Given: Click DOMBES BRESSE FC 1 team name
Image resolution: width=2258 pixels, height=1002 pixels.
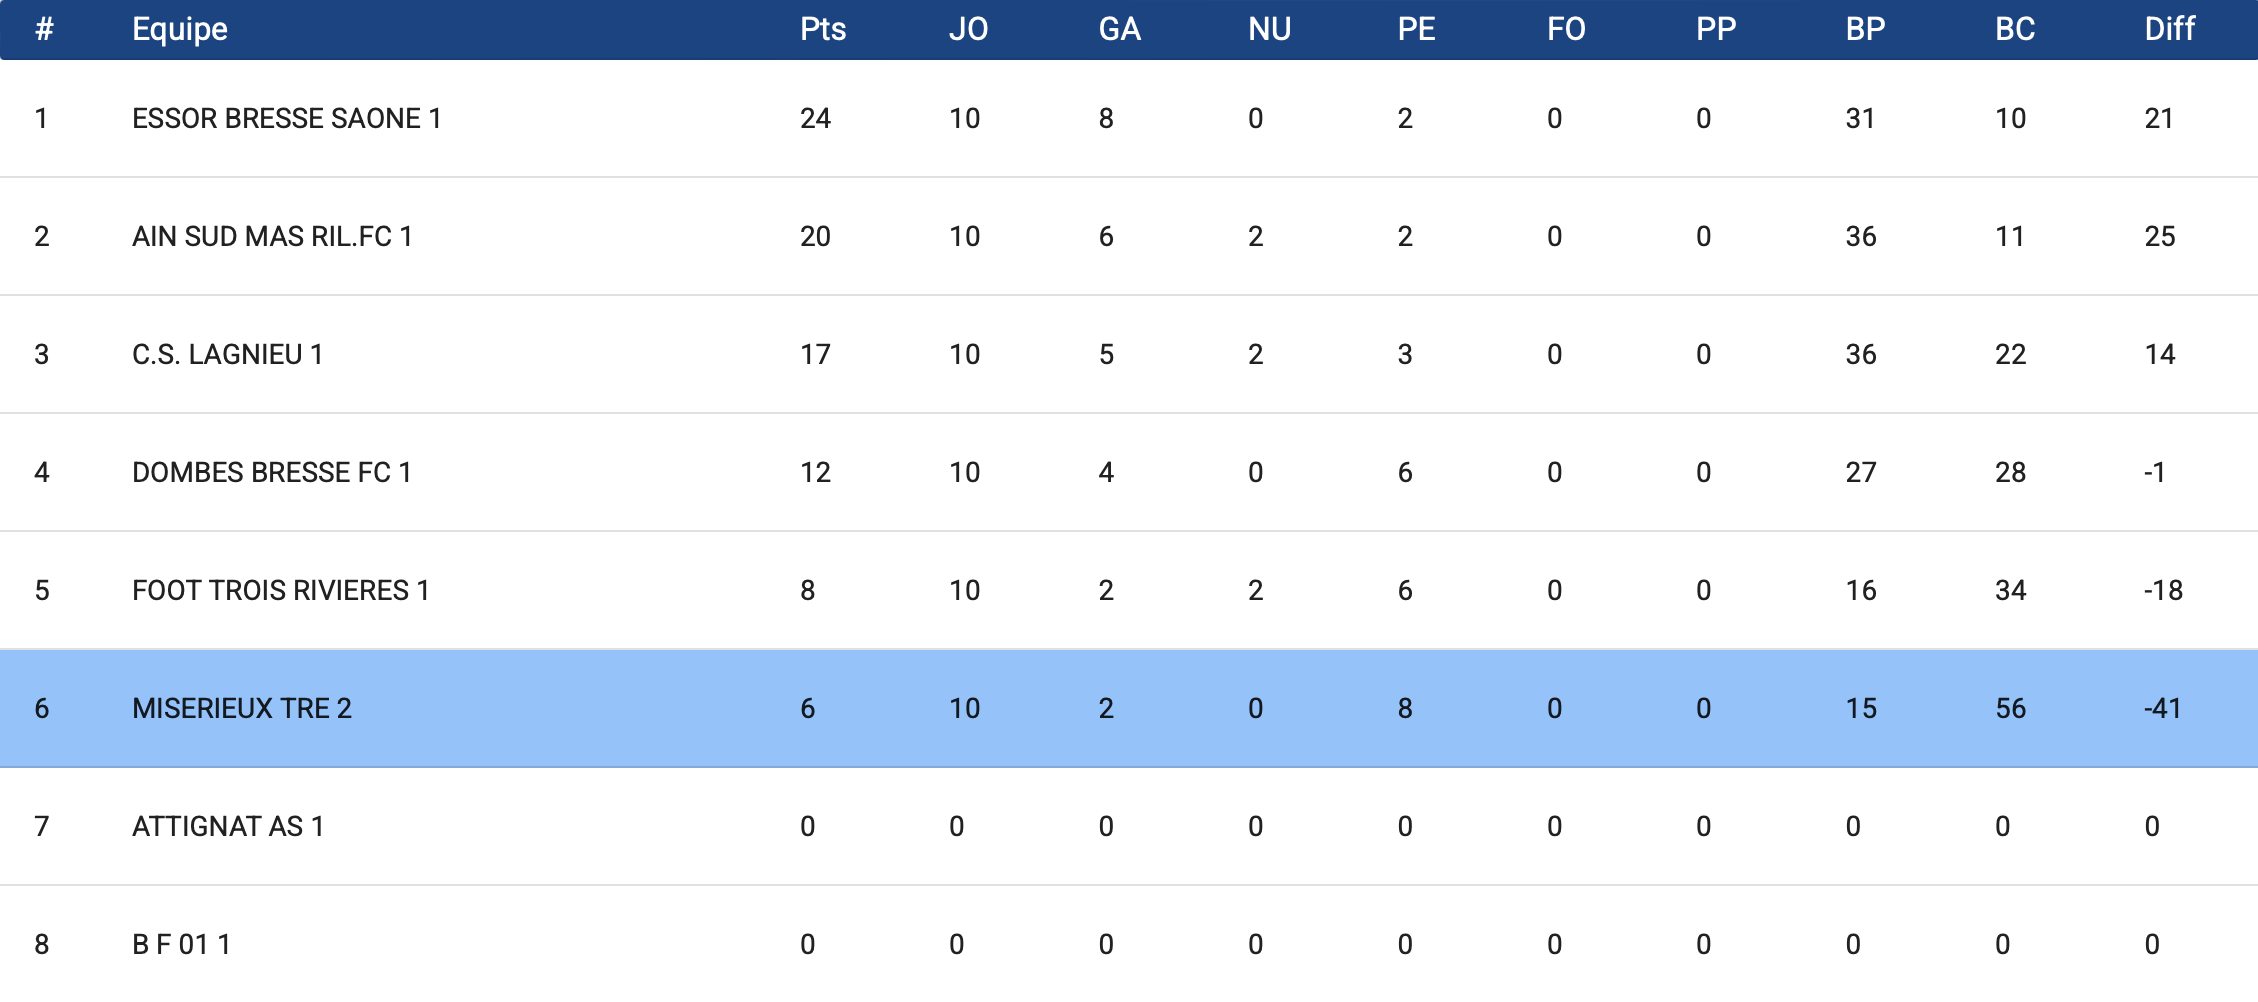Looking at the screenshot, I should pos(272,473).
